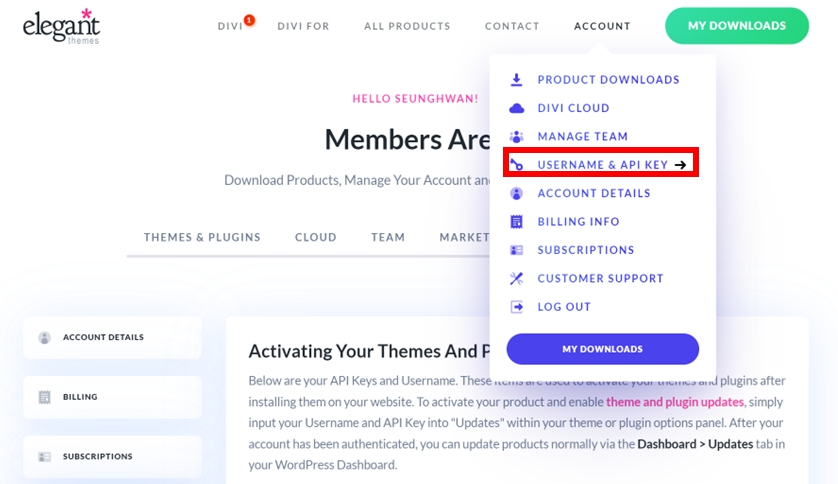Click the Divi Cloud cloud icon
Viewport: 838px width, 484px height.
[x=516, y=108]
